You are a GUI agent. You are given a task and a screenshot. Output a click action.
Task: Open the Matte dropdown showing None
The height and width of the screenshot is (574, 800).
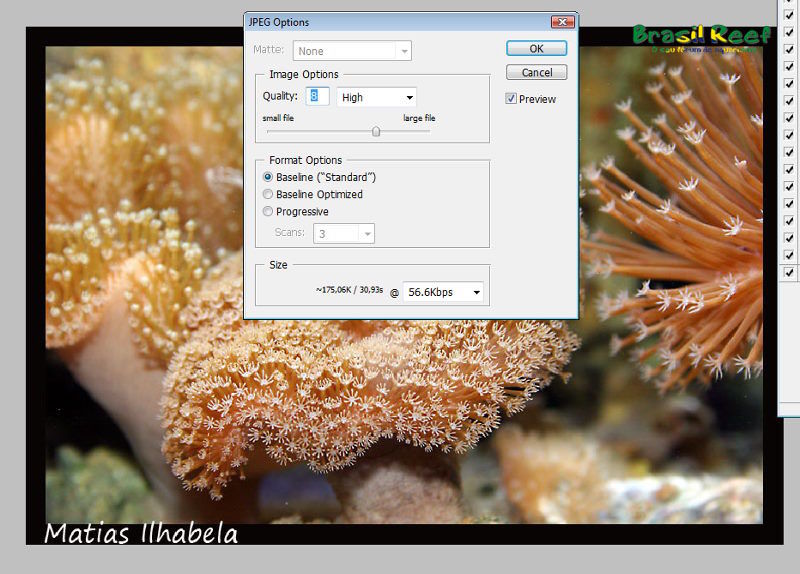(x=352, y=51)
